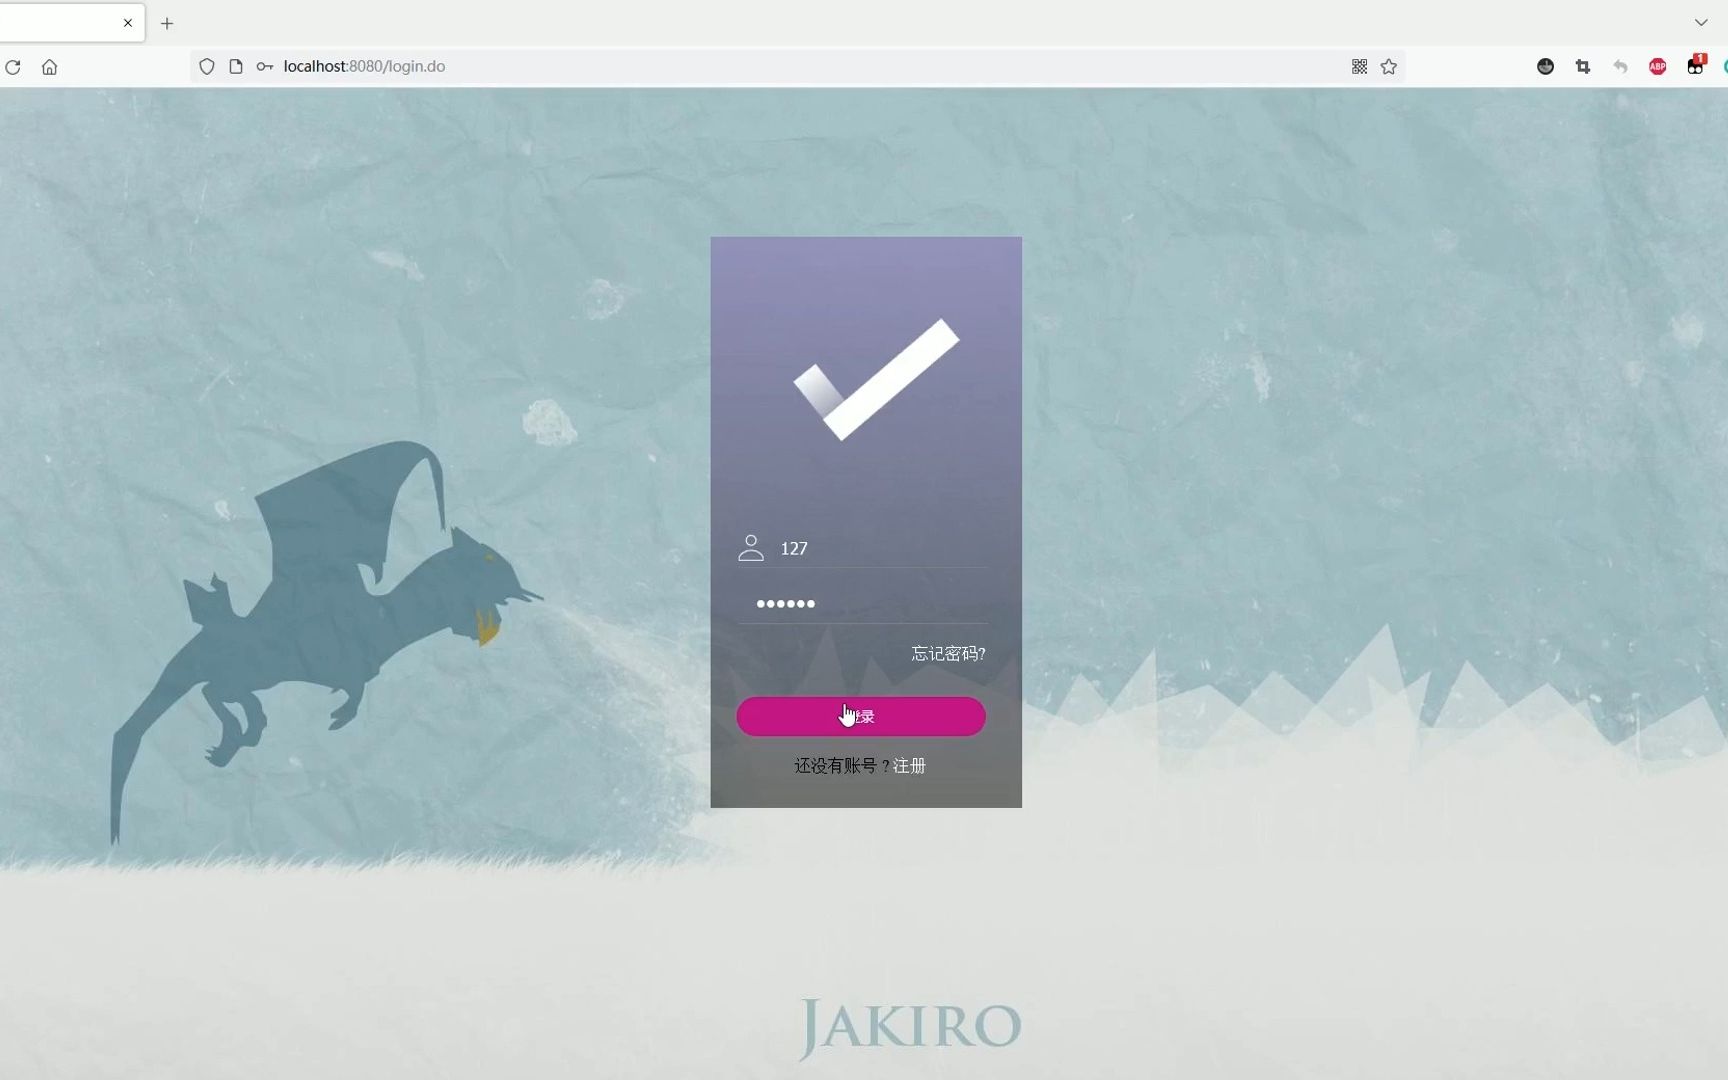1728x1080 pixels.
Task: Open tracking protection shield in address bar
Action: (207, 67)
